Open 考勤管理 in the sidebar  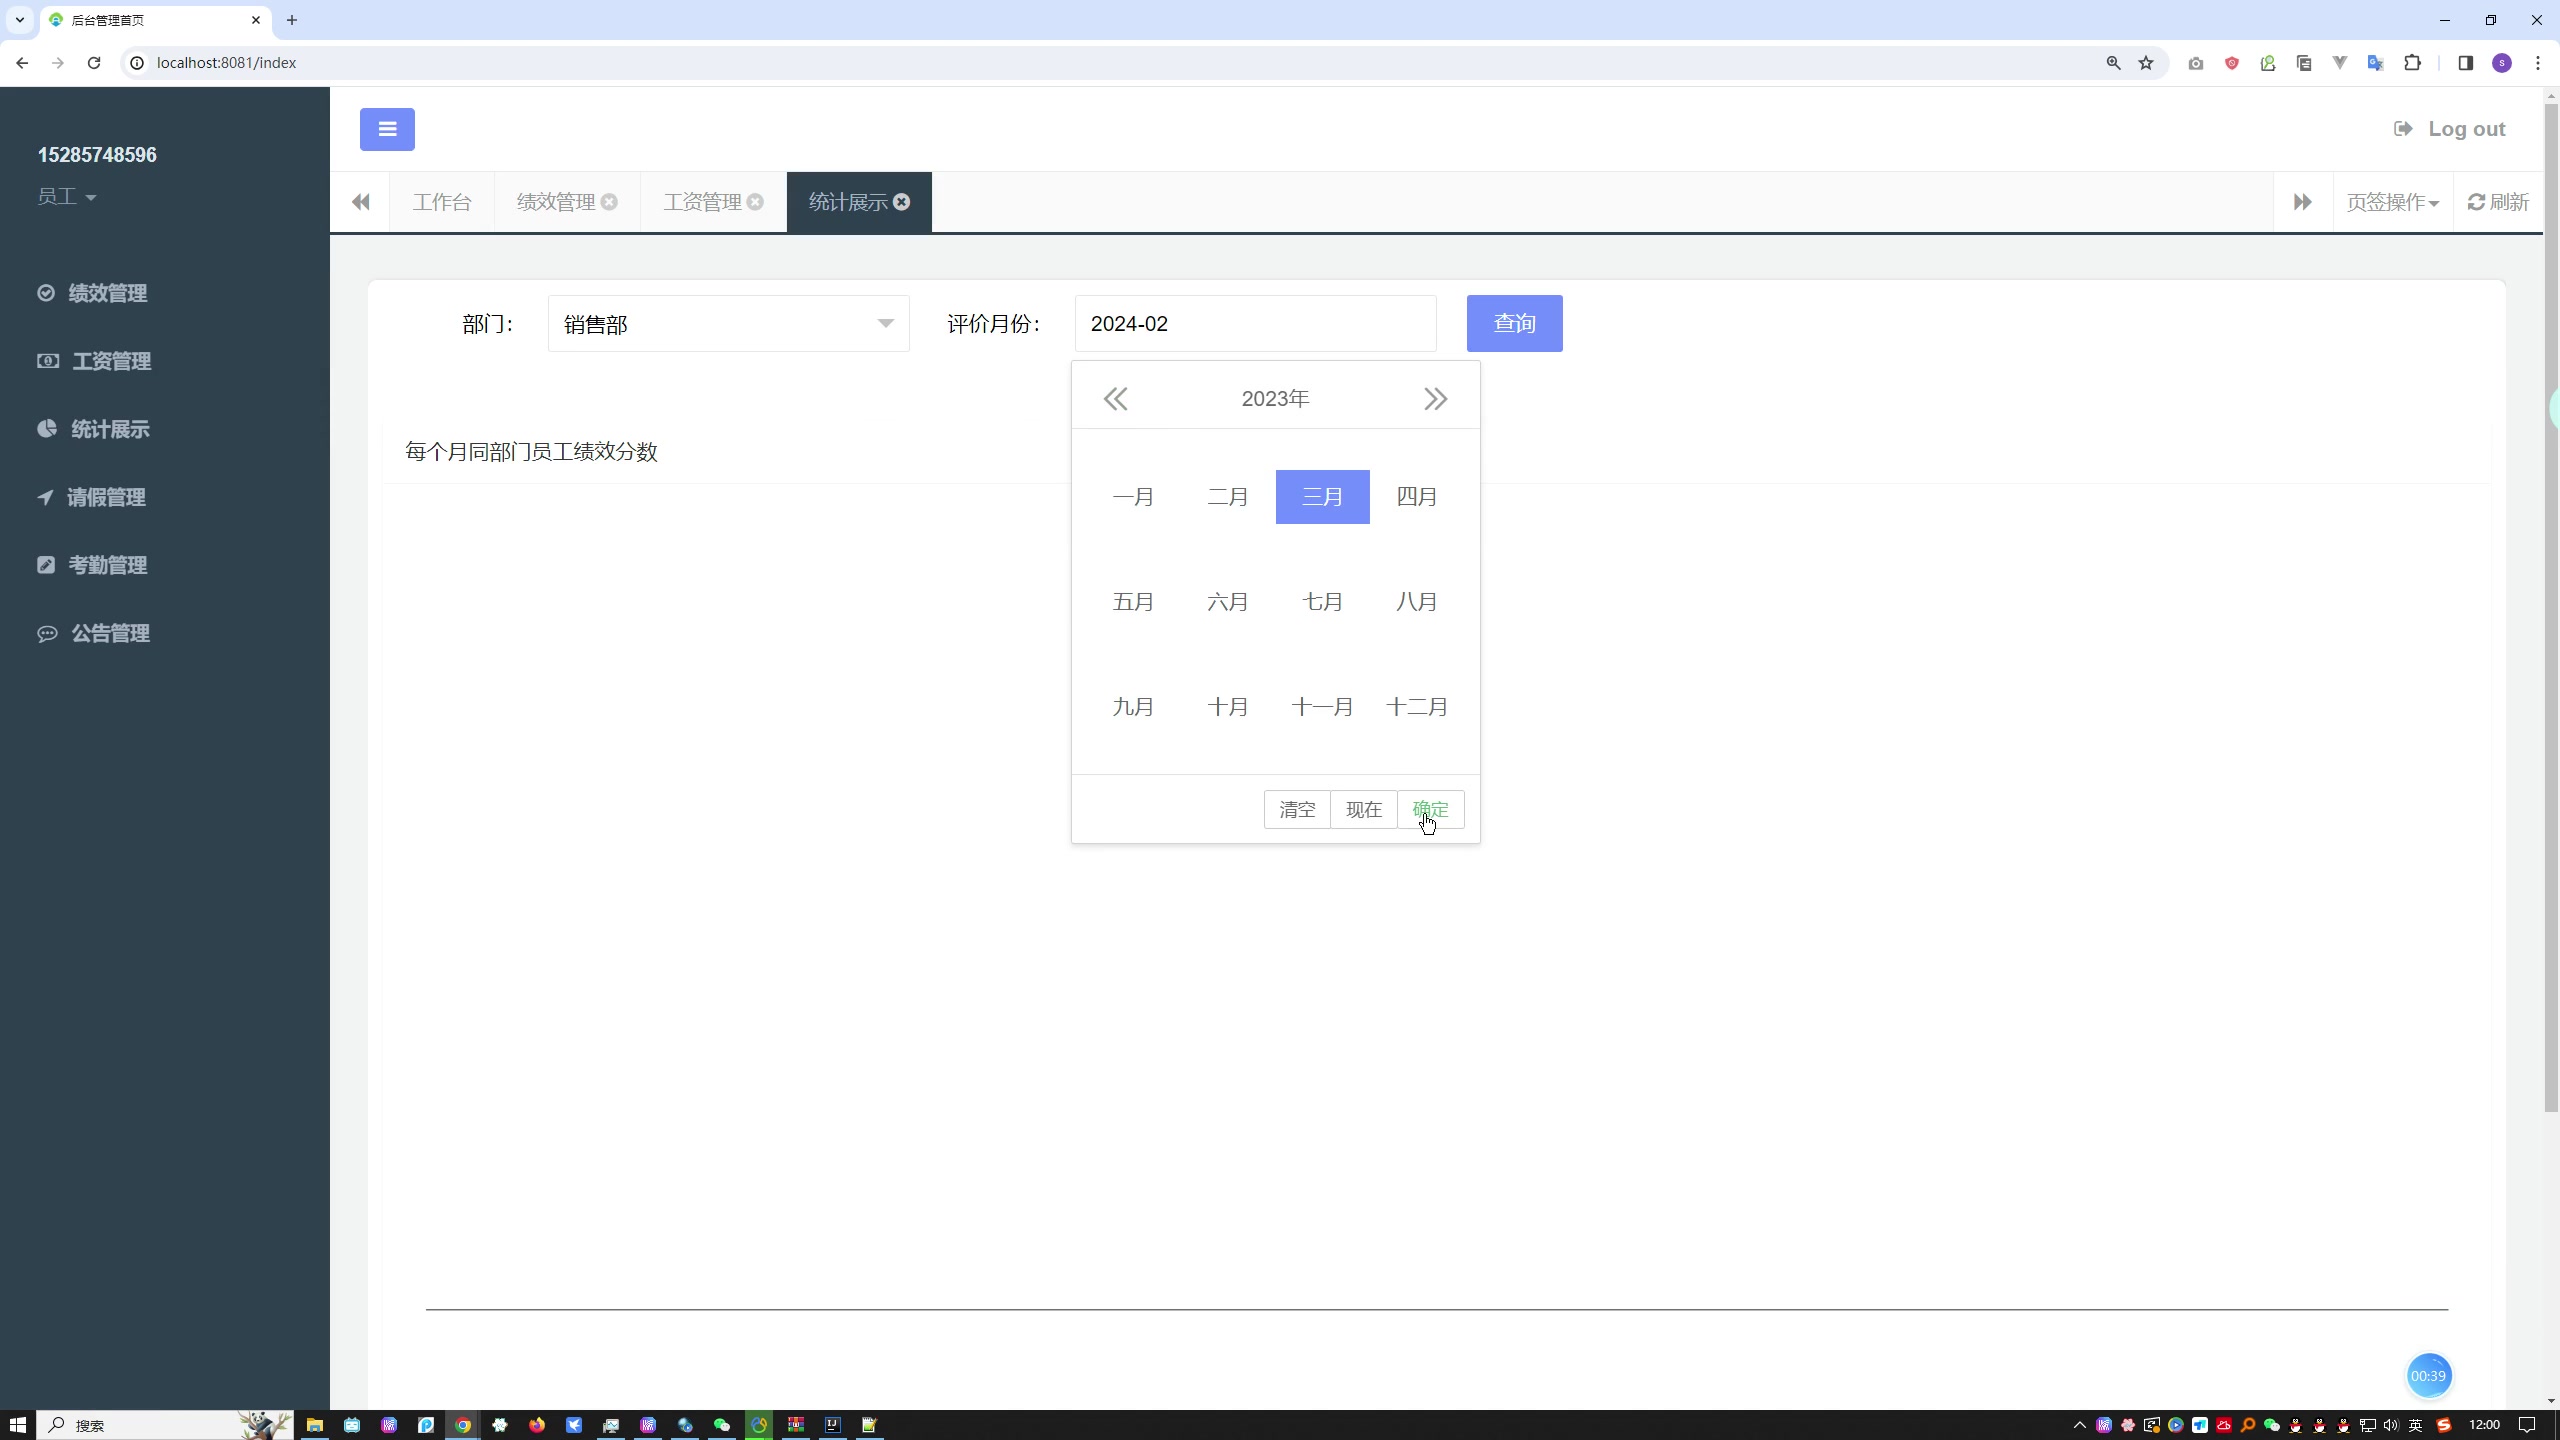[93, 565]
